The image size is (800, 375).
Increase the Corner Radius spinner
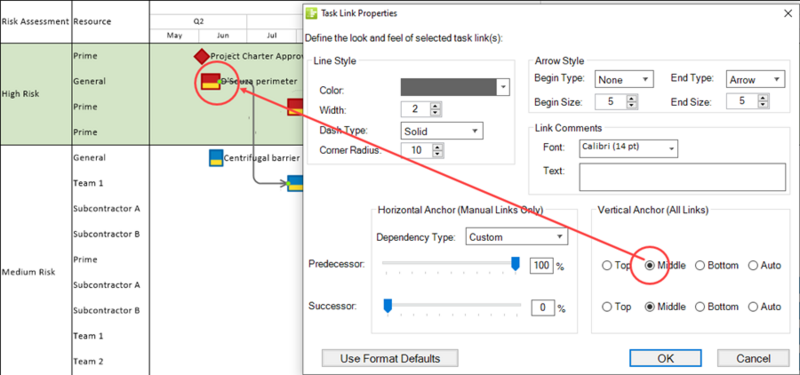tap(438, 147)
